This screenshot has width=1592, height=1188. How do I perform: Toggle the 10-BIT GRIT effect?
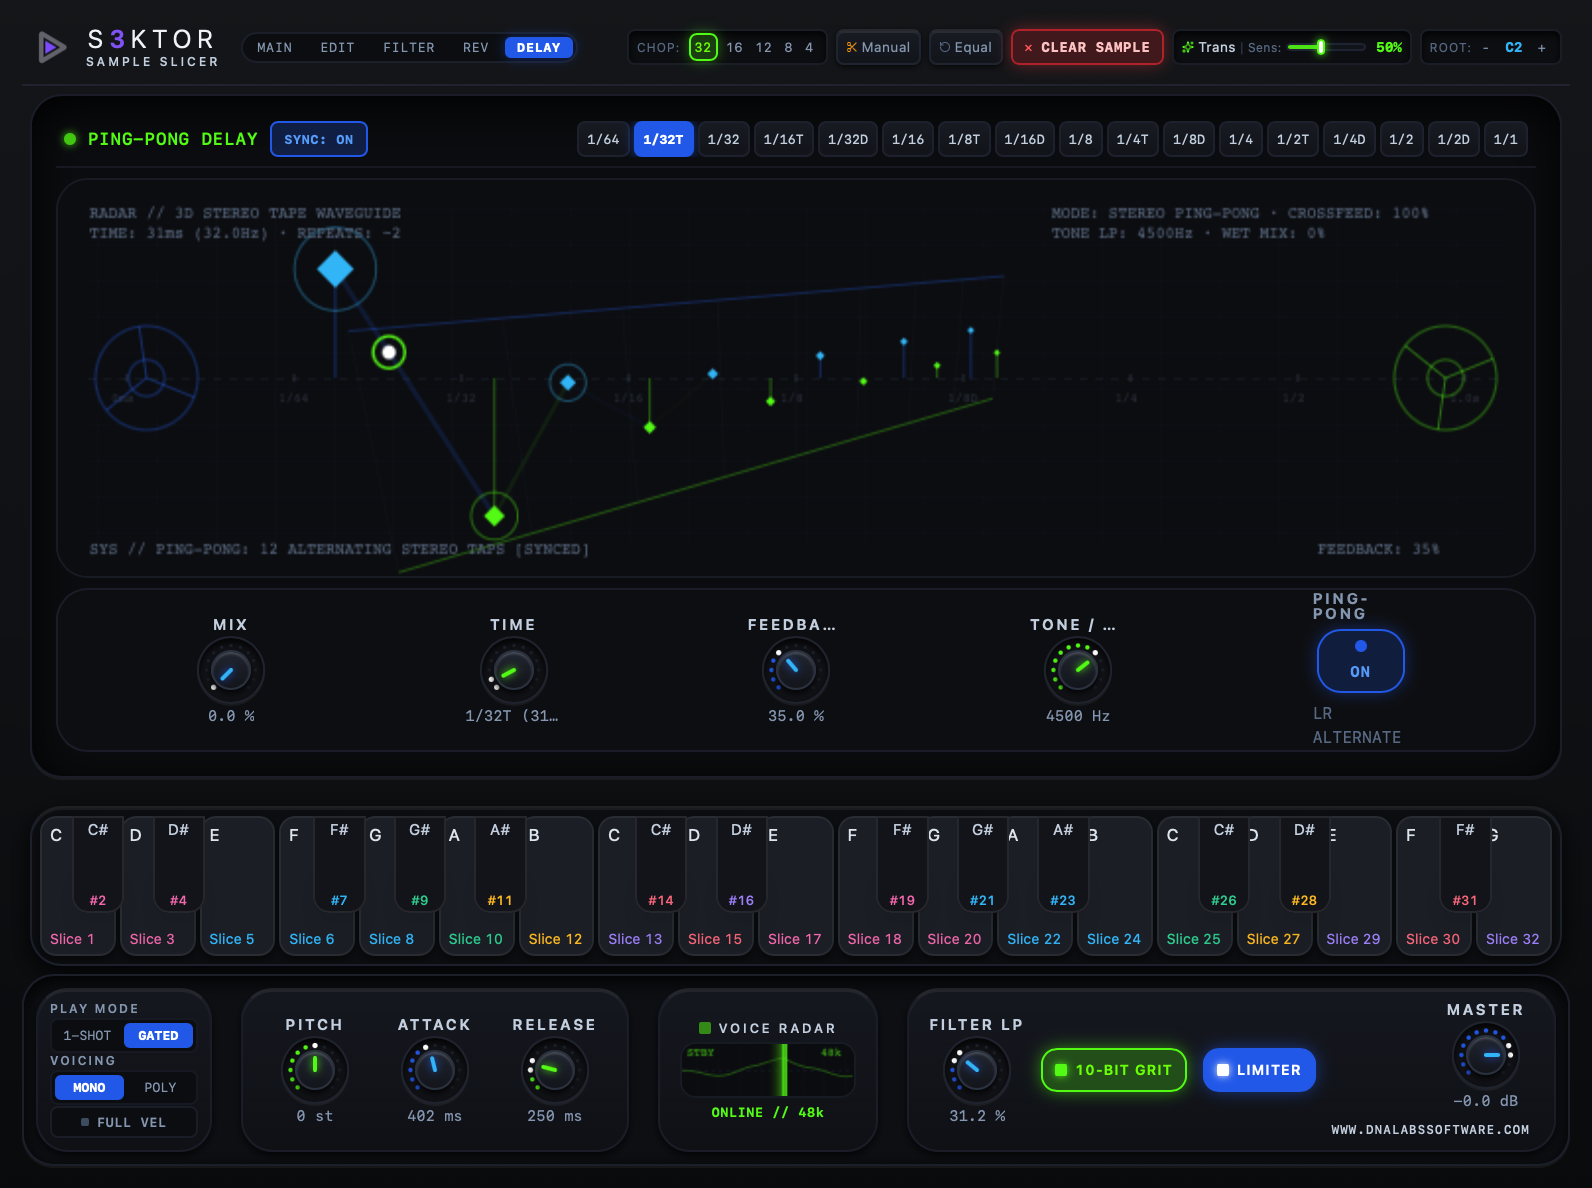1114,1070
